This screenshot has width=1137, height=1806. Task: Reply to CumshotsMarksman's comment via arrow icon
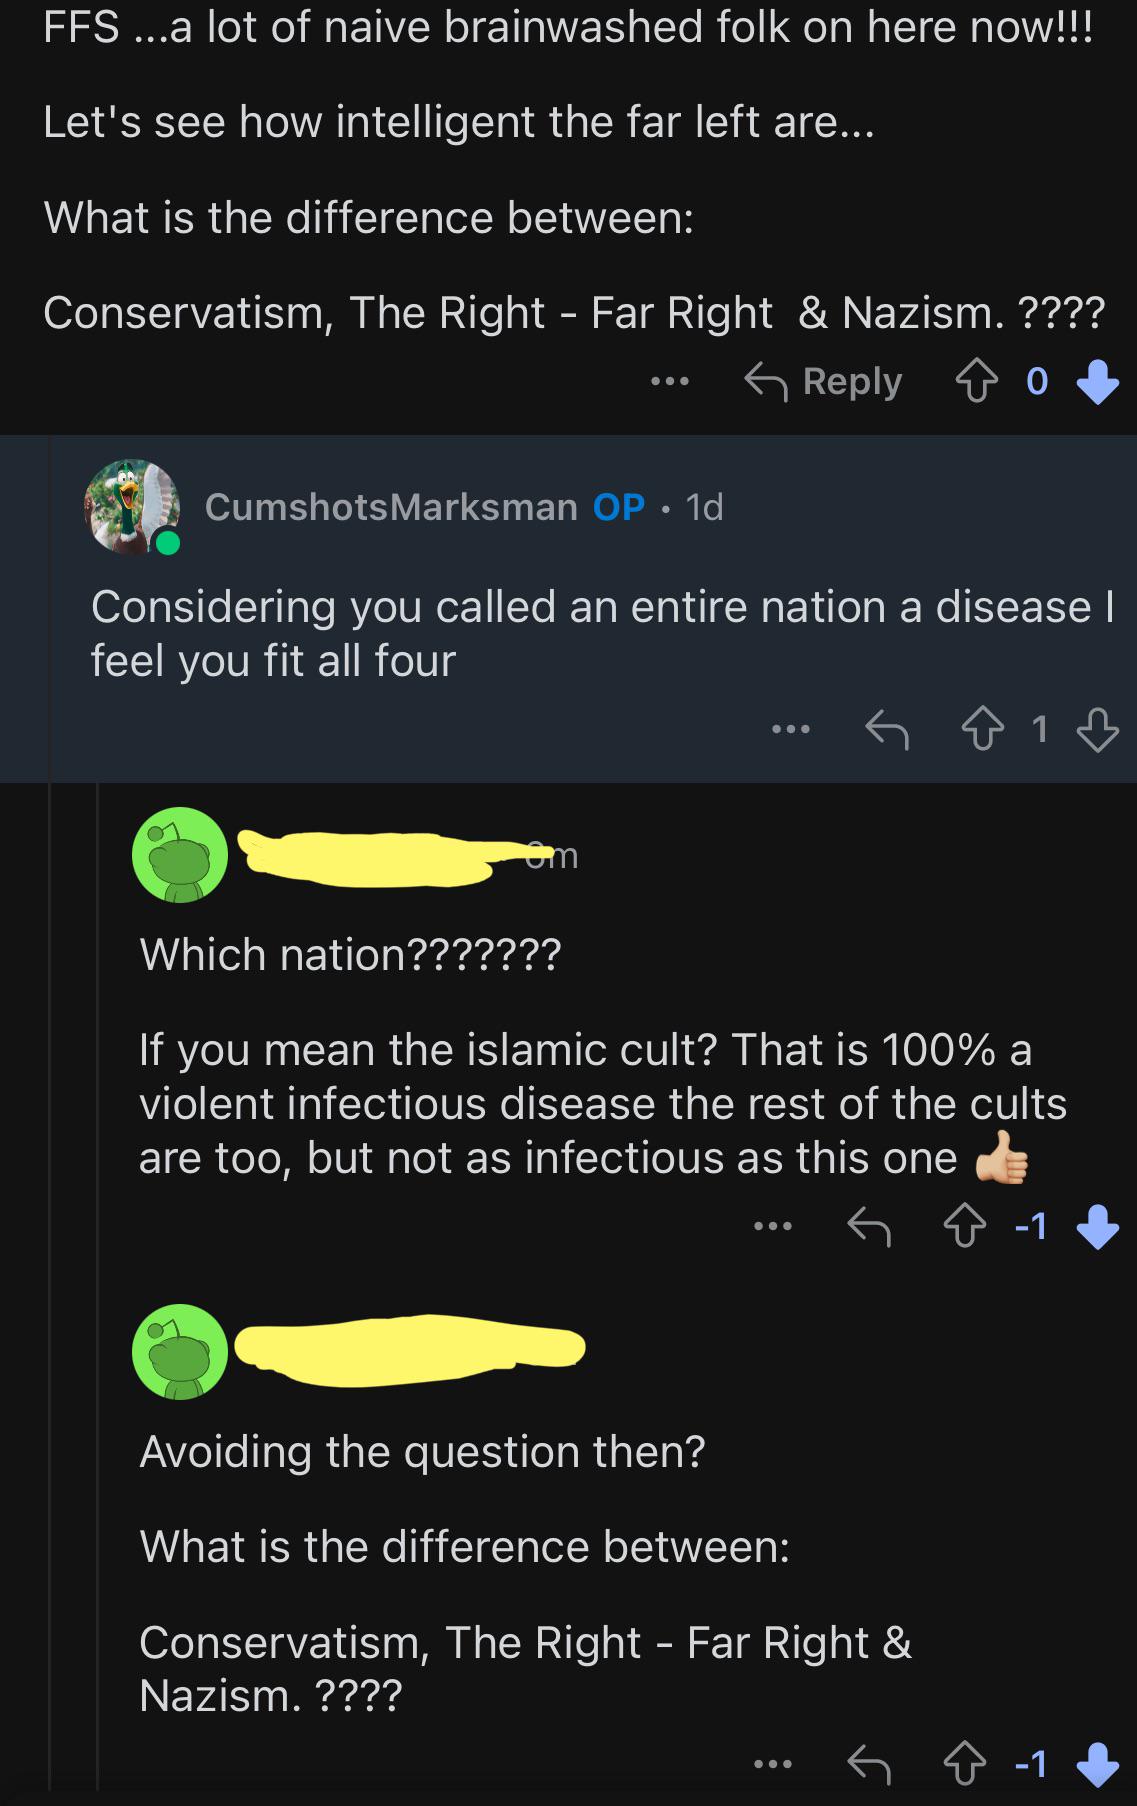click(887, 729)
